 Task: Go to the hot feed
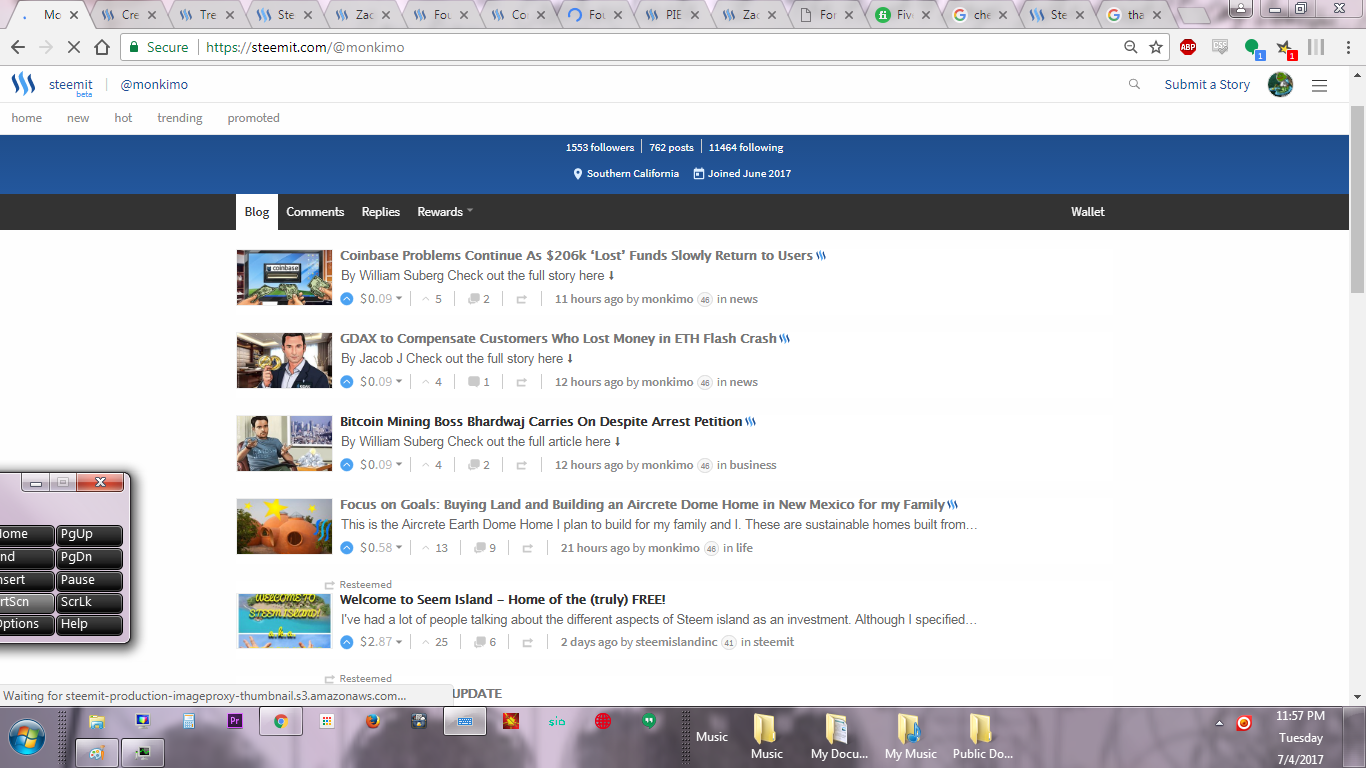(x=123, y=118)
